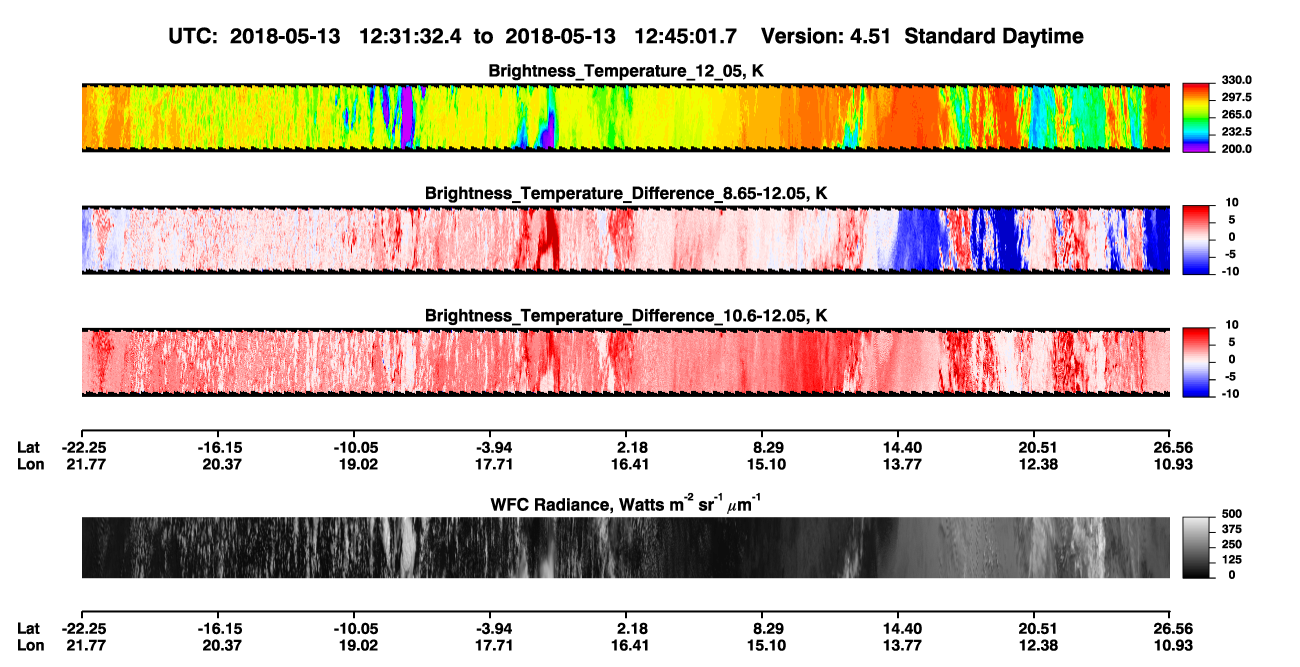1300x667 pixels.
Task: Click latitude '26.56' on axis above WFC panel
Action: 1173,447
